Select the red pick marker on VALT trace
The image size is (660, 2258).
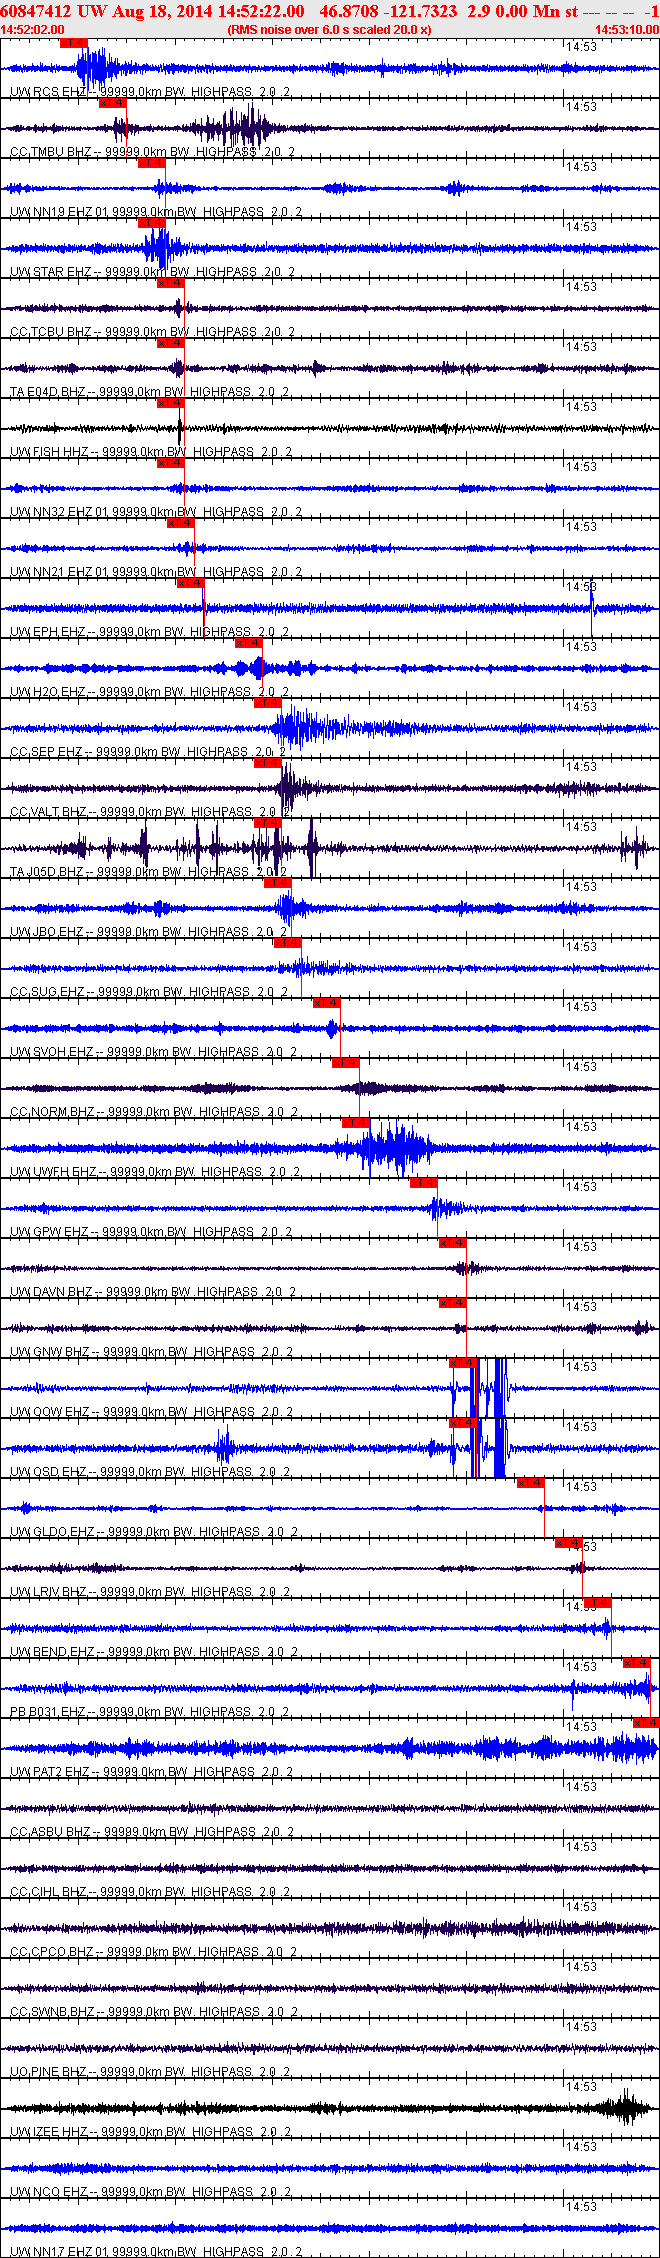click(267, 763)
